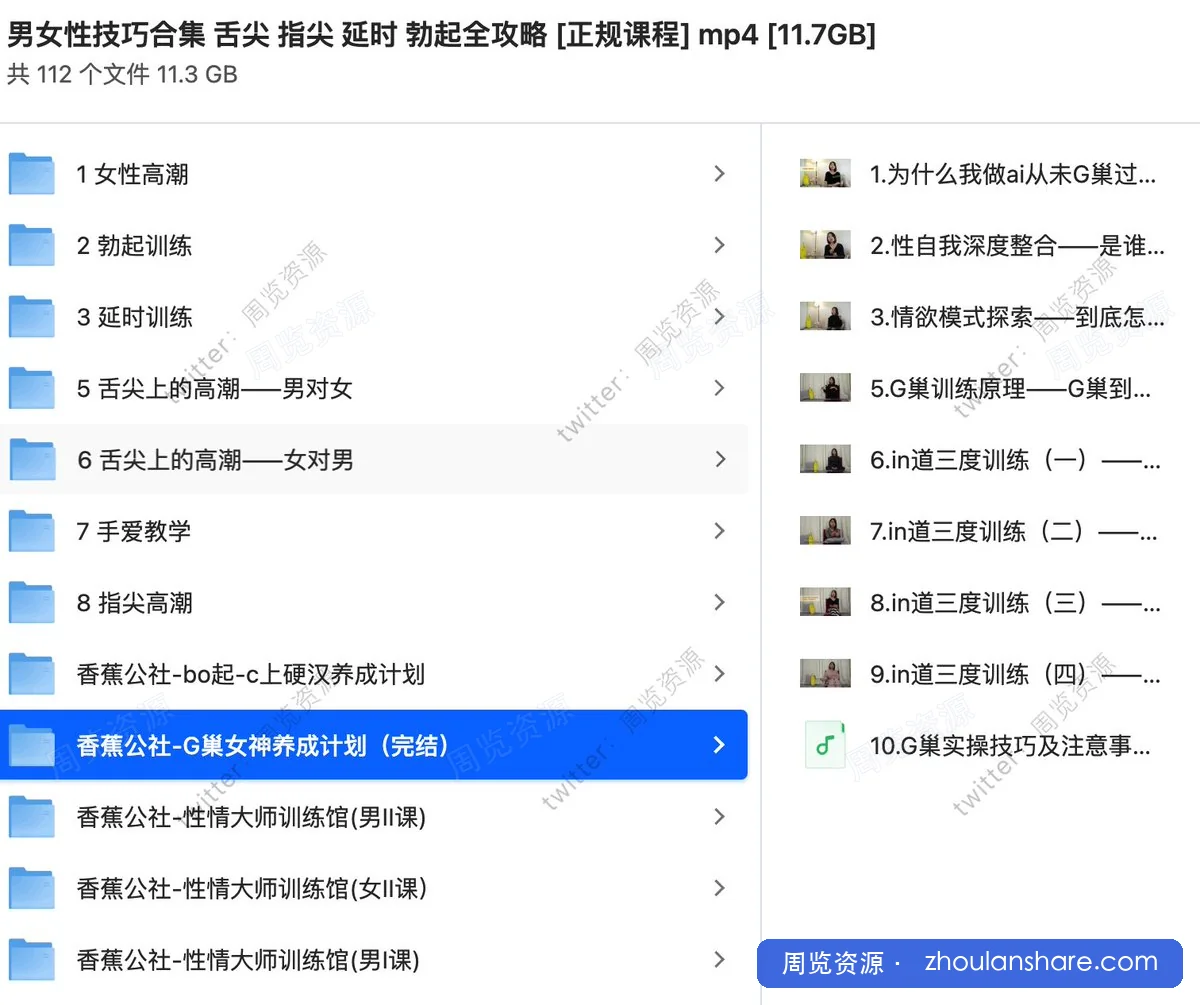Click folder icon for 性情大师训练馆(男I课)
Image resolution: width=1200 pixels, height=1005 pixels.
tap(31, 960)
